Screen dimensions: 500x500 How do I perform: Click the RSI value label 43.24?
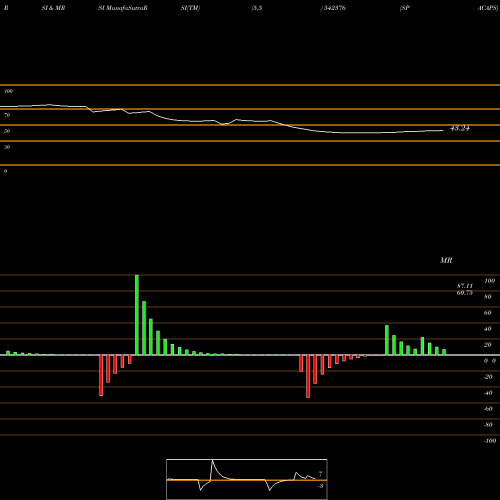click(x=460, y=128)
